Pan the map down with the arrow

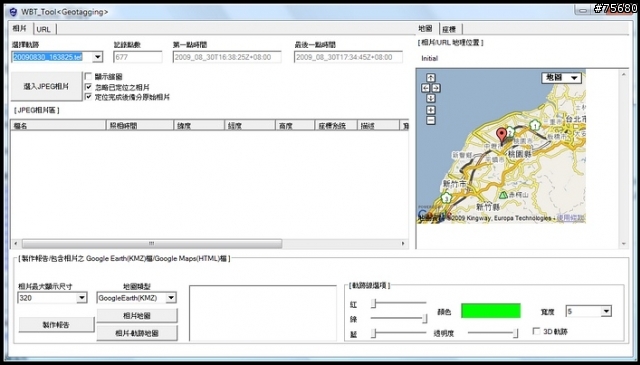[x=431, y=98]
